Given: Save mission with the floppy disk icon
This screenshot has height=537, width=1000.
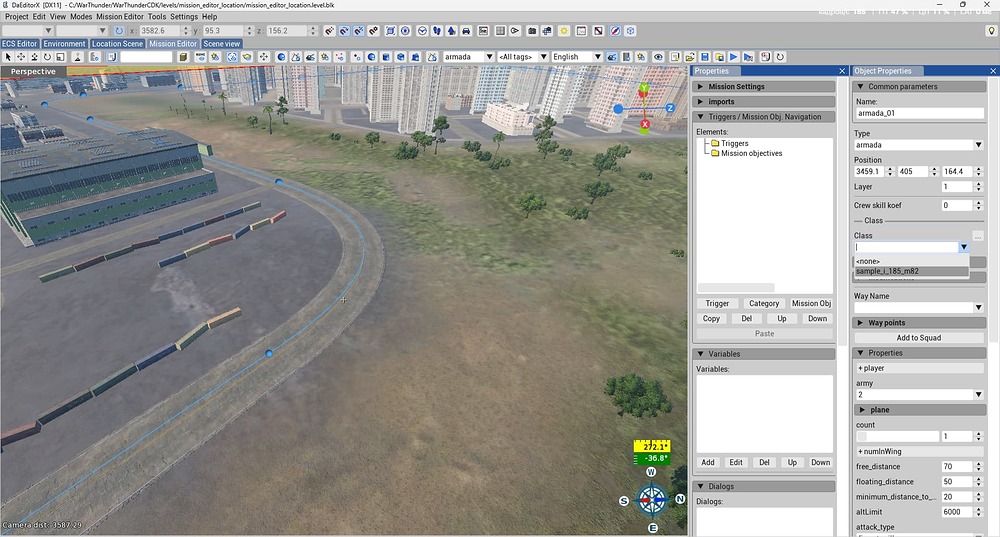Looking at the screenshot, I should pos(705,57).
